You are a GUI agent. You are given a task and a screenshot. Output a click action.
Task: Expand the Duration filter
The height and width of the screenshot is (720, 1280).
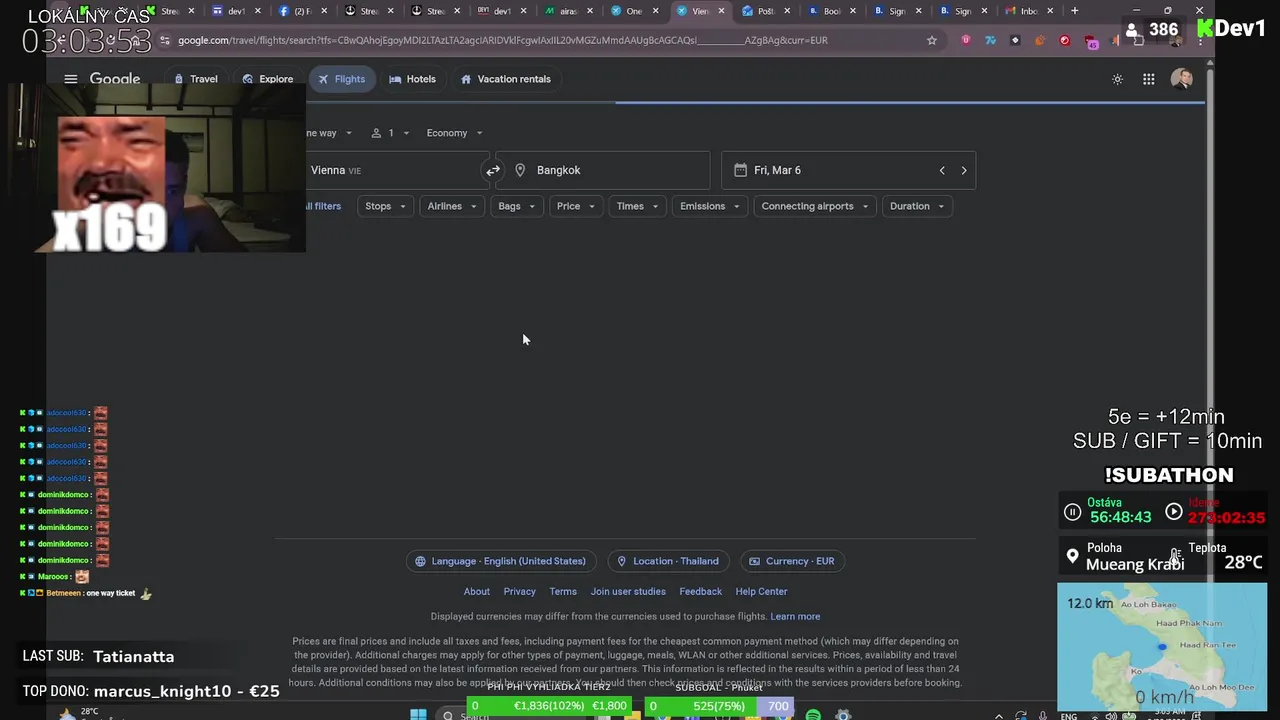click(x=917, y=206)
